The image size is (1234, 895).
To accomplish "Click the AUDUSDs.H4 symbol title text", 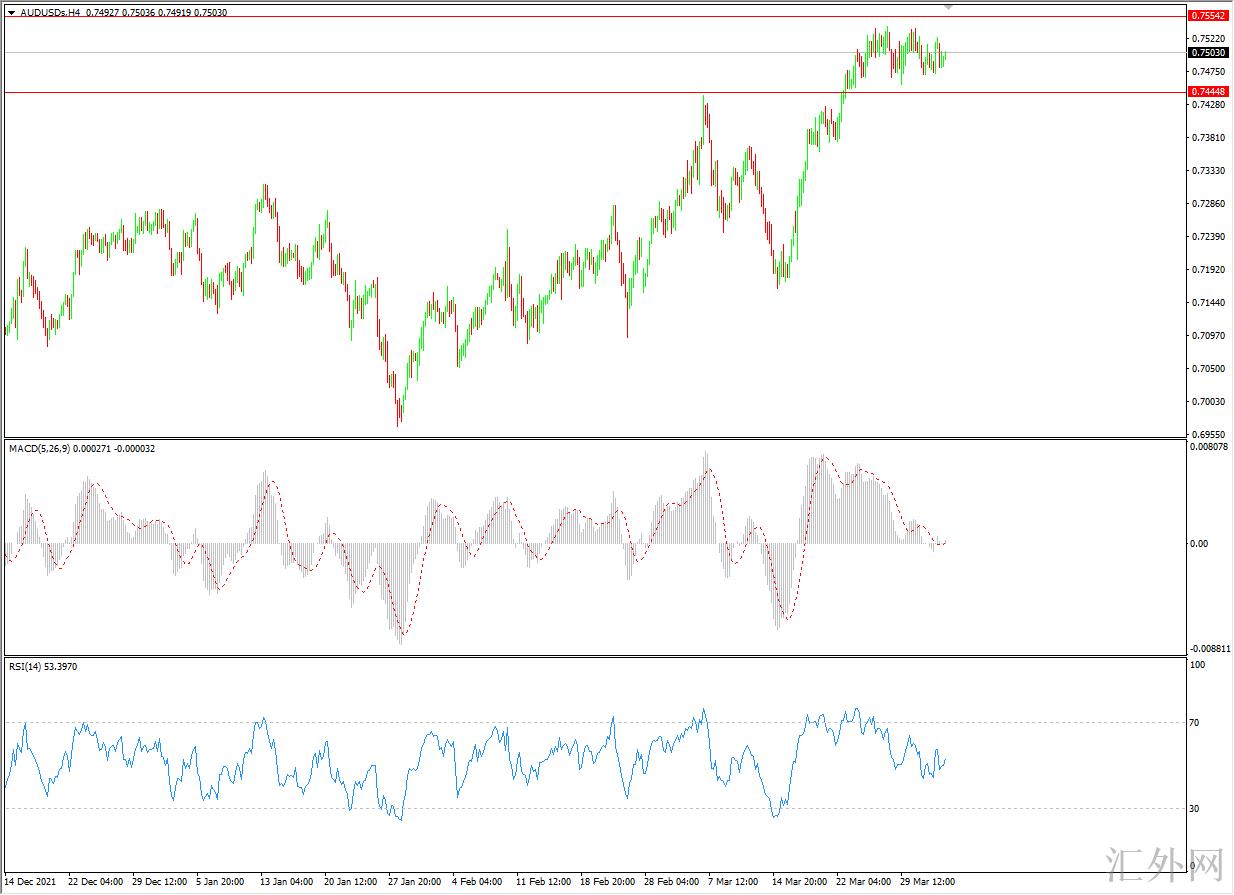I will coord(50,13).
